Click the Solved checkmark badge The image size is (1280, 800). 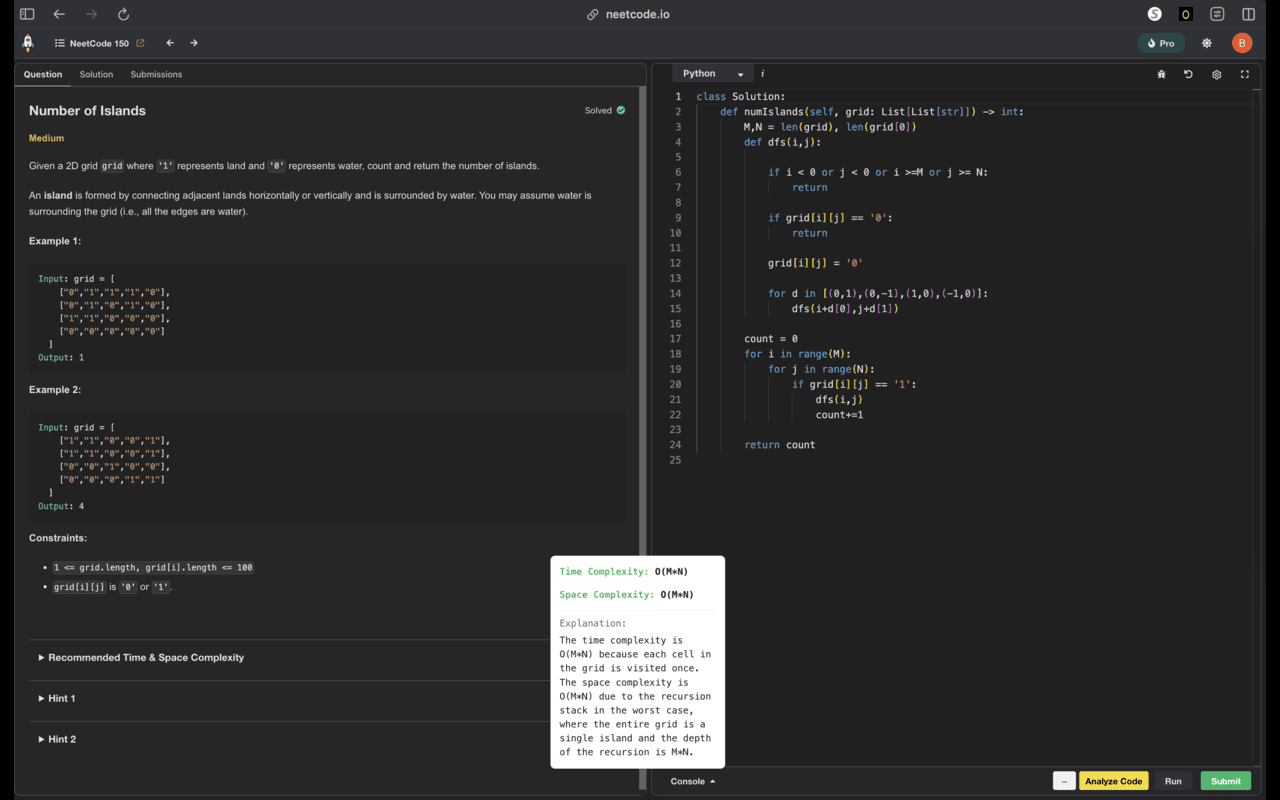620,111
